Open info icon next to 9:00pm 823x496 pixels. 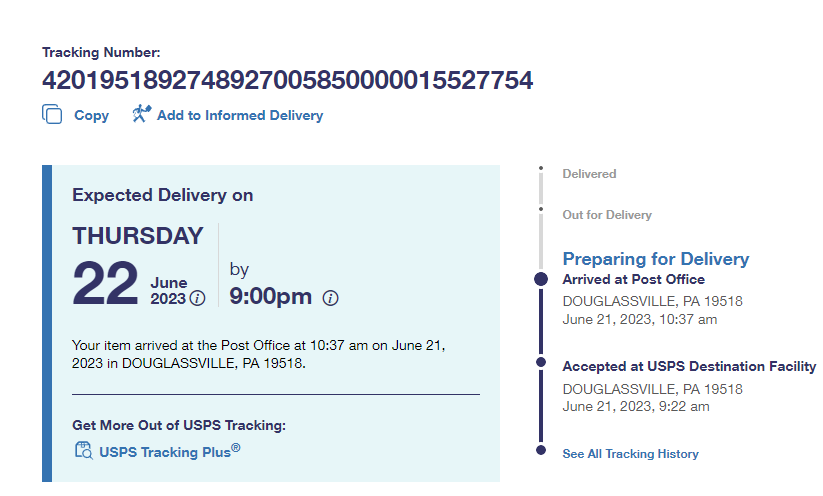click(x=331, y=298)
